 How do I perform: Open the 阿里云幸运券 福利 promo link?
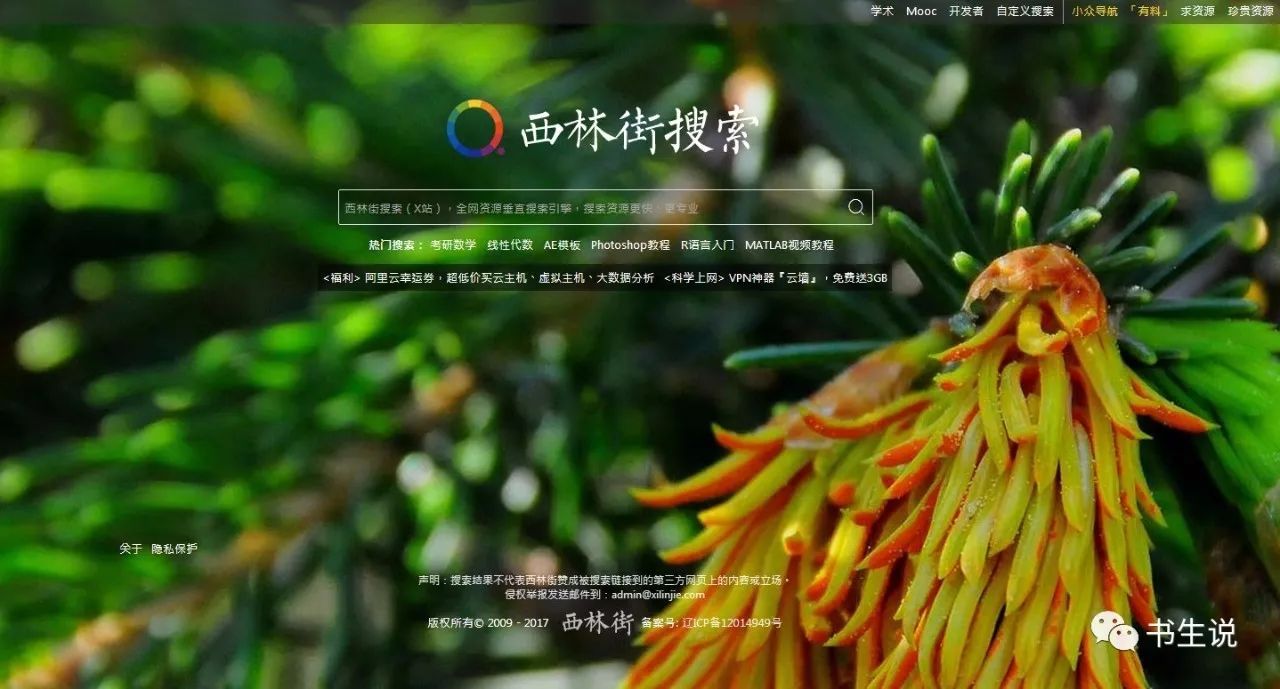click(488, 278)
